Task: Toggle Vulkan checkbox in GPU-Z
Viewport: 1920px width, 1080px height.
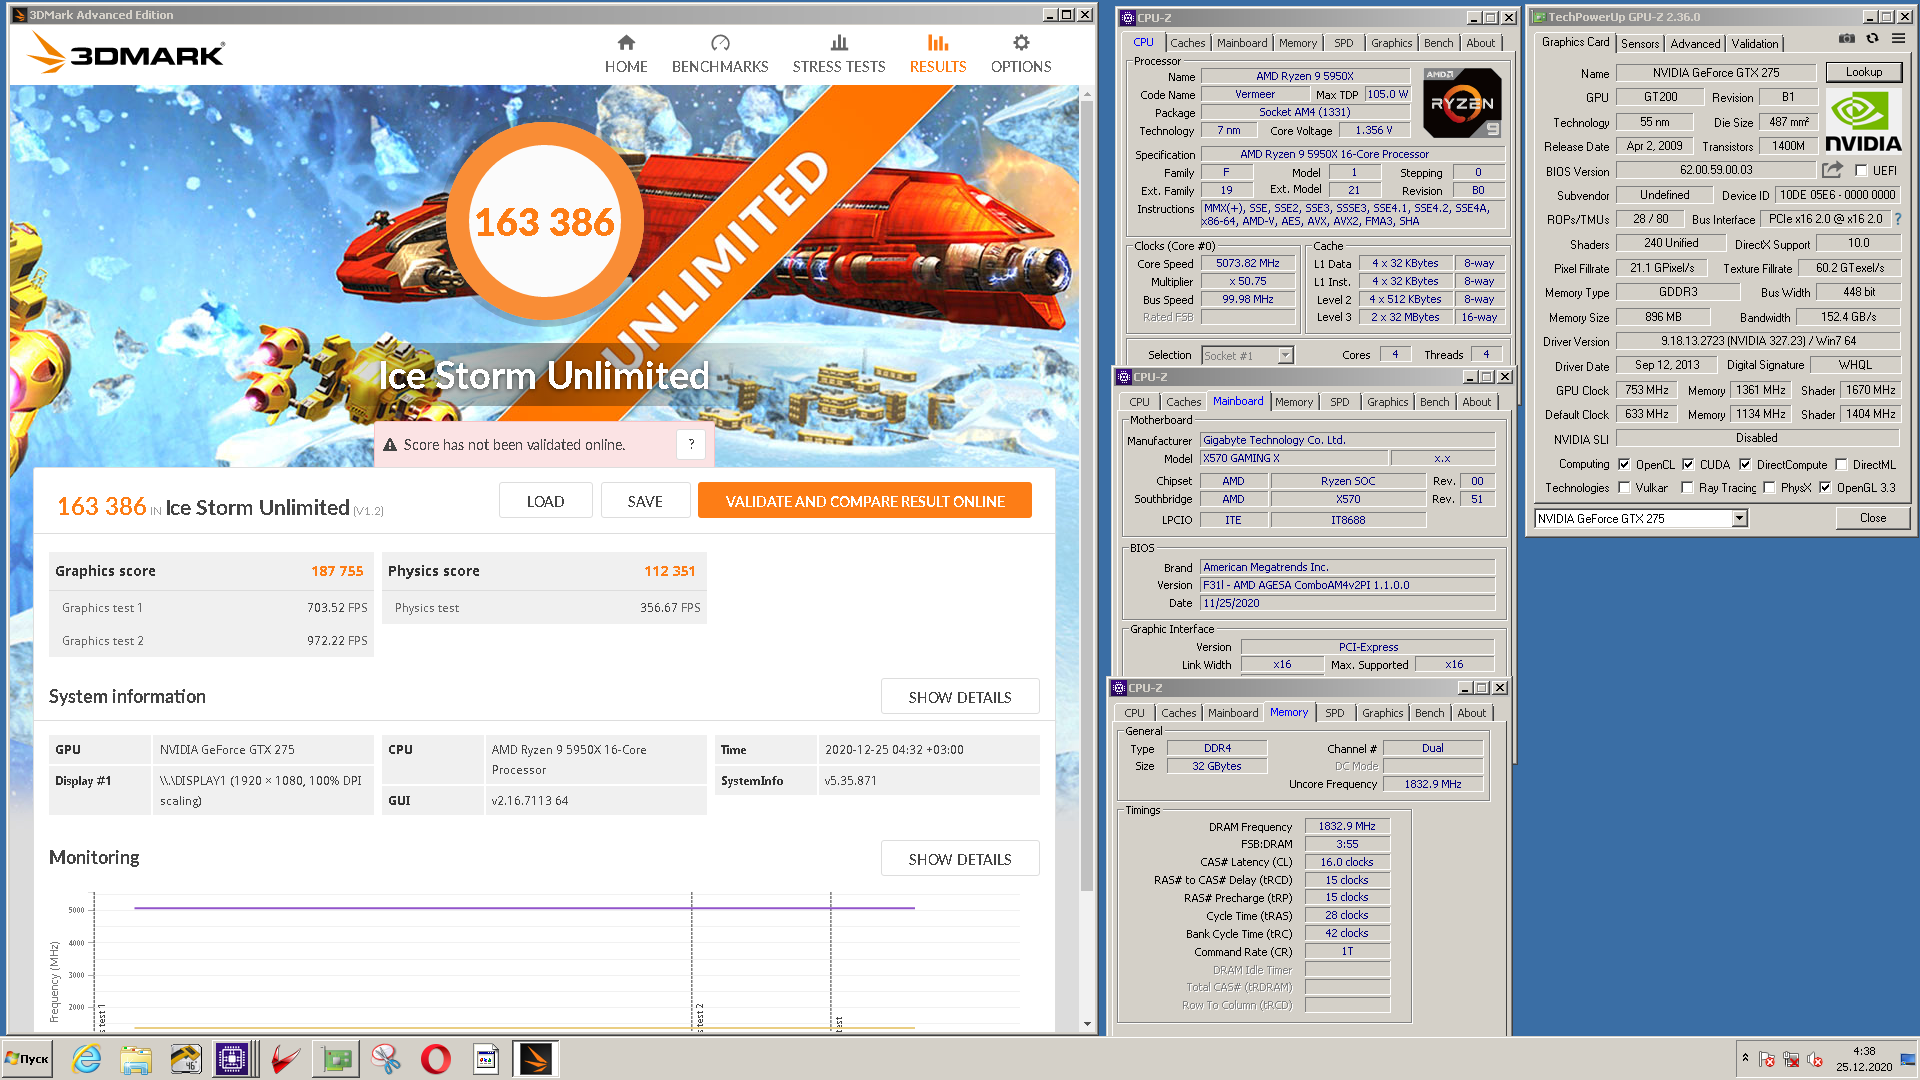Action: [x=1625, y=488]
